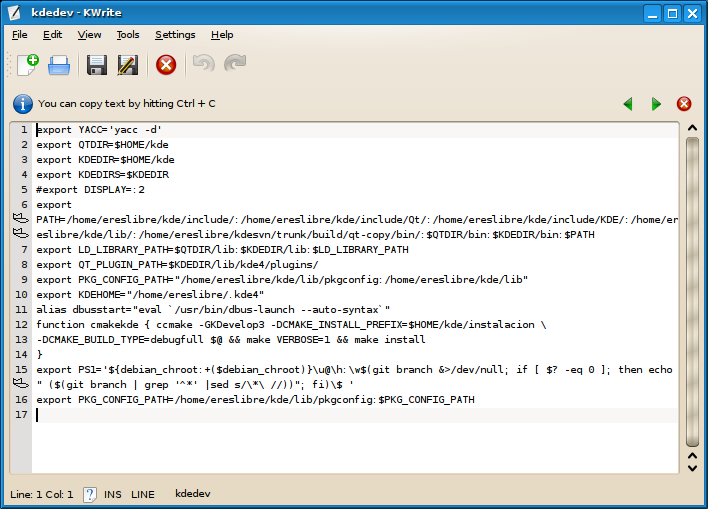Viewport: 708px width, 509px height.
Task: Open the Help menu
Action: pos(222,35)
